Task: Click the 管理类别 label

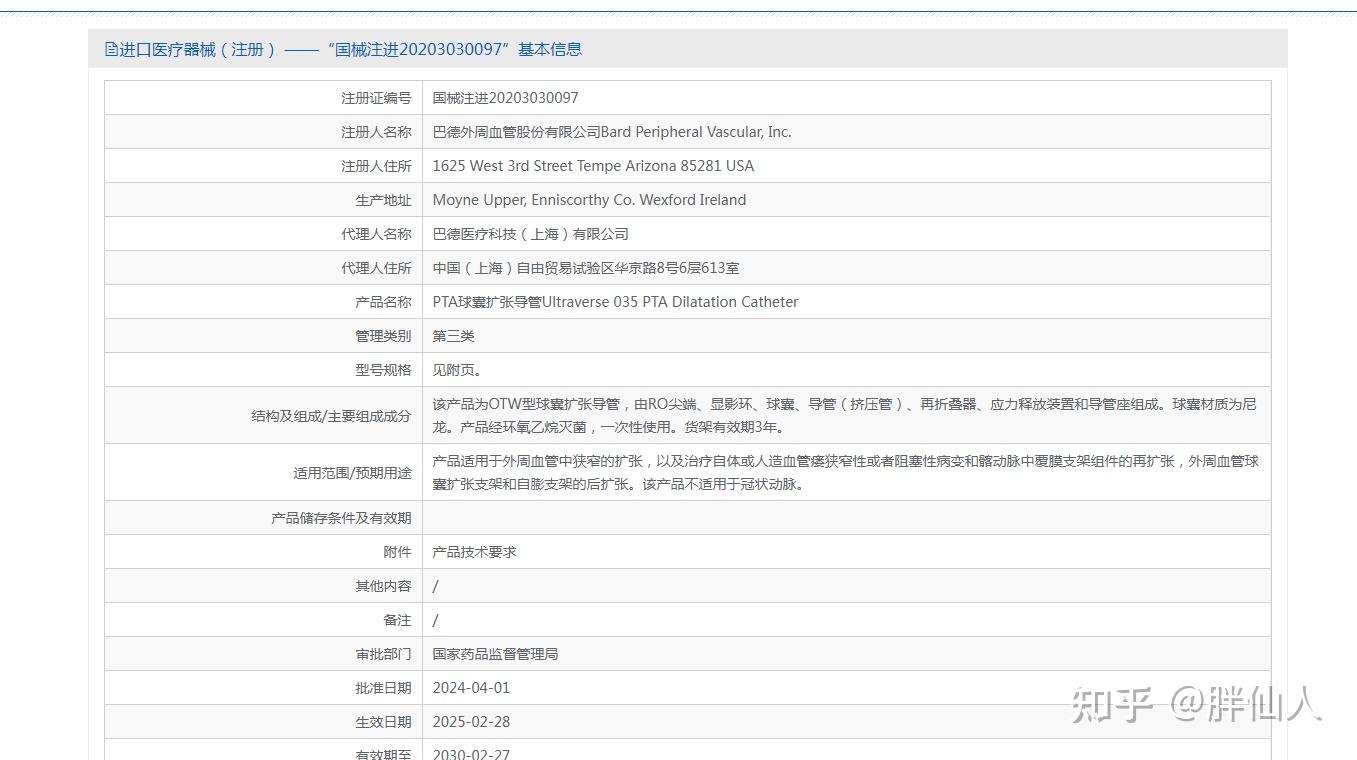Action: (x=383, y=336)
